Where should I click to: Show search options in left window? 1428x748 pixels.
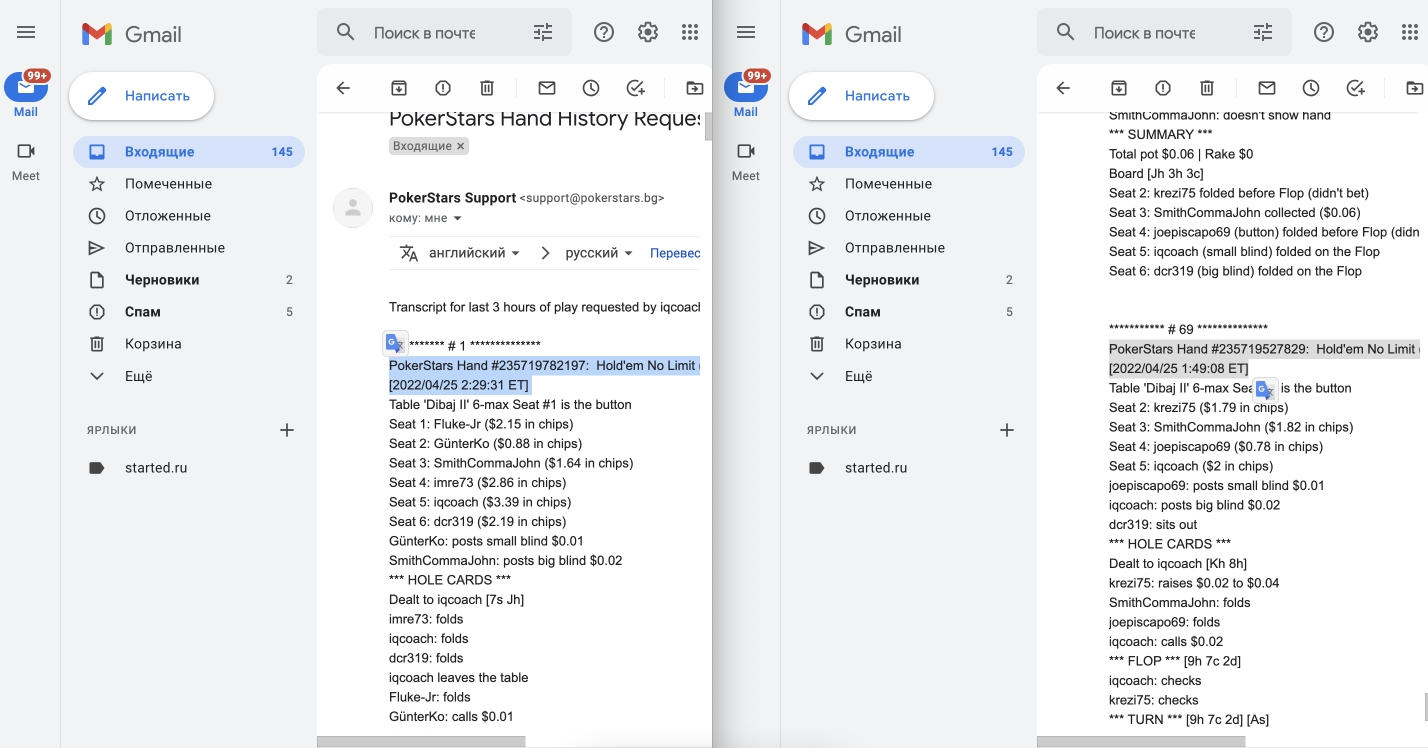point(543,32)
